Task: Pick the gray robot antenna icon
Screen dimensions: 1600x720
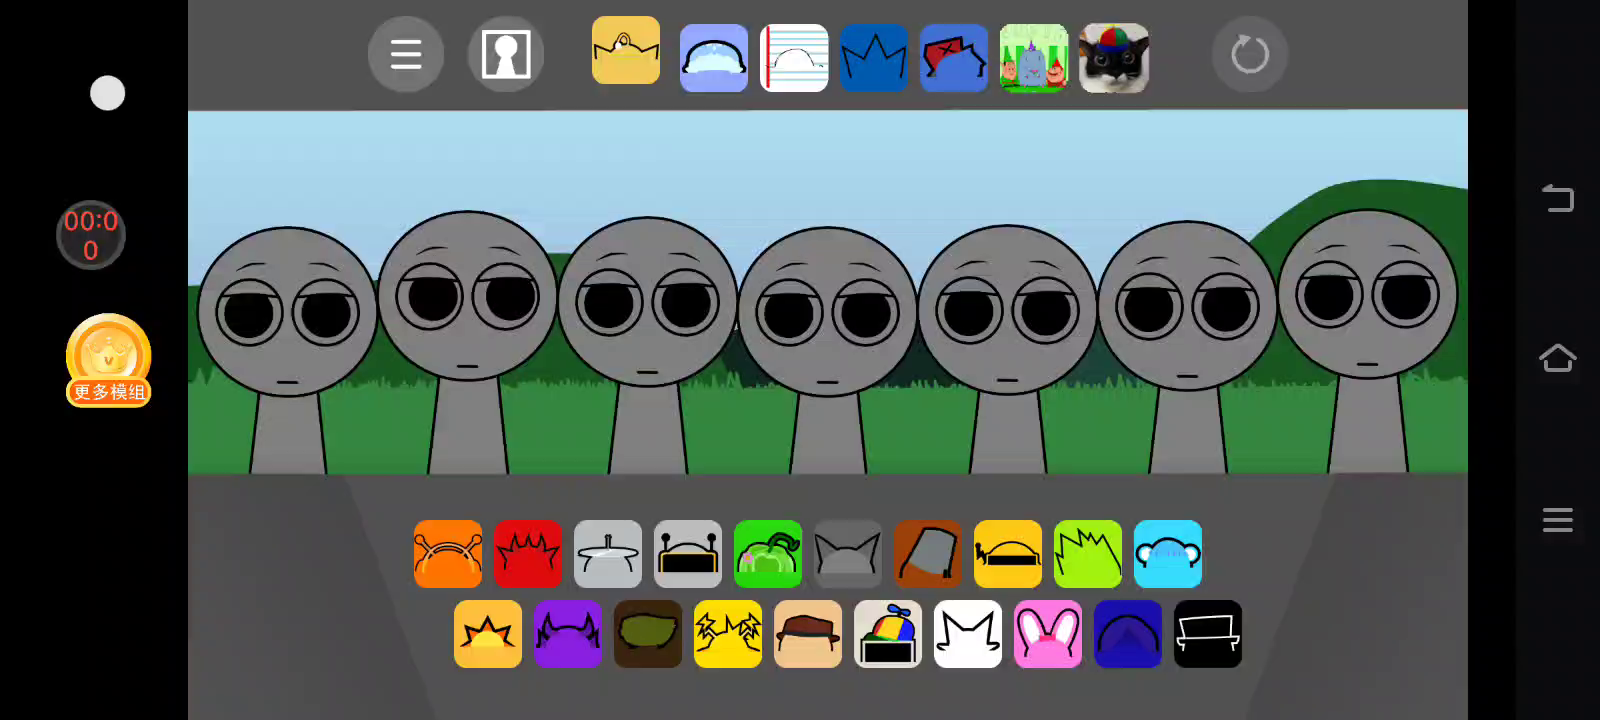Action: click(688, 554)
